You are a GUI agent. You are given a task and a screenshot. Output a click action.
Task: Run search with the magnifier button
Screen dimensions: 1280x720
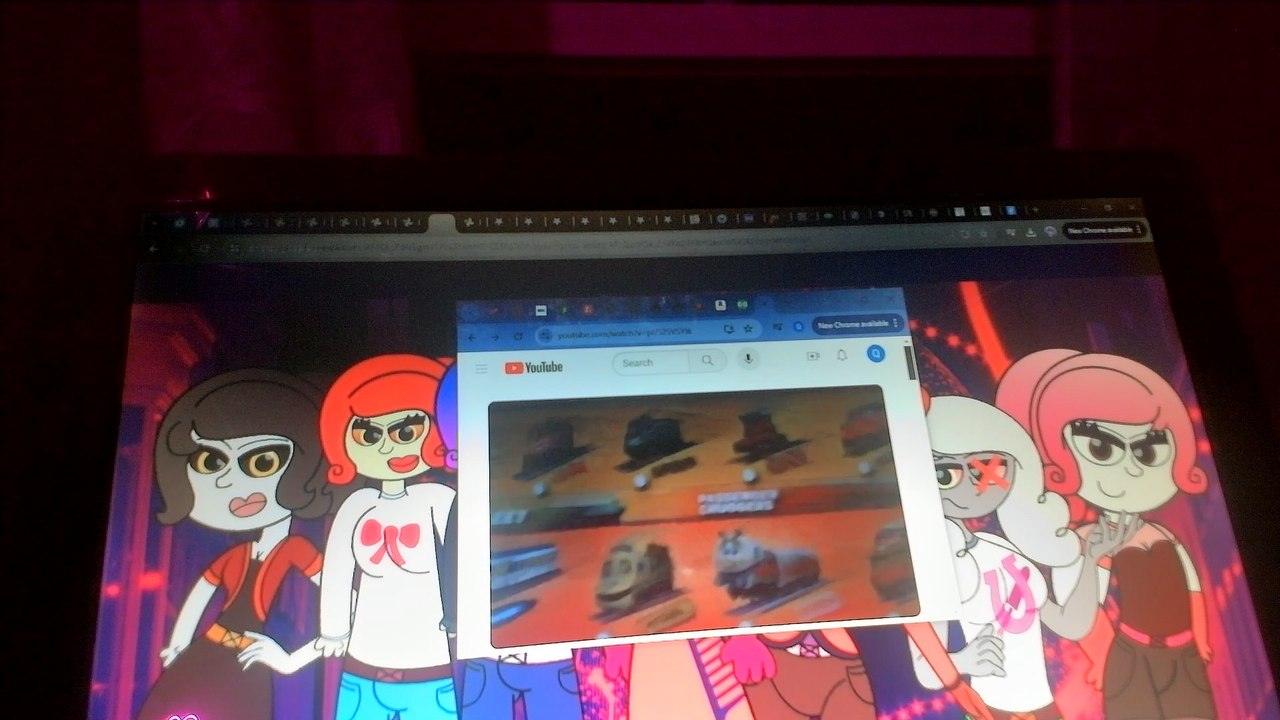click(707, 360)
